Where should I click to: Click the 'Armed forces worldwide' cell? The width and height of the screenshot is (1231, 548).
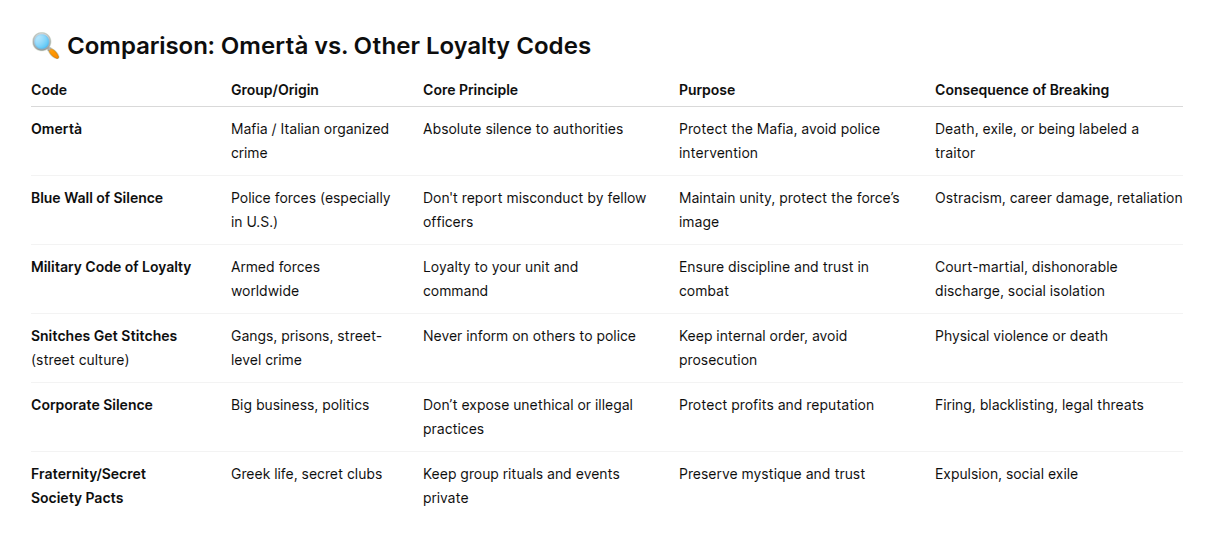point(275,279)
